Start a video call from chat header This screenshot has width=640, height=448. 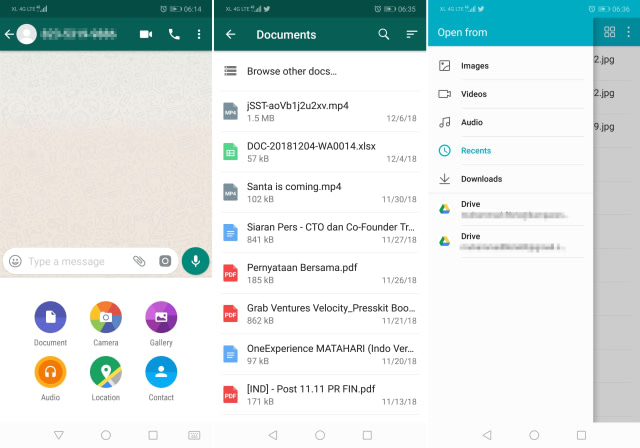(x=146, y=34)
